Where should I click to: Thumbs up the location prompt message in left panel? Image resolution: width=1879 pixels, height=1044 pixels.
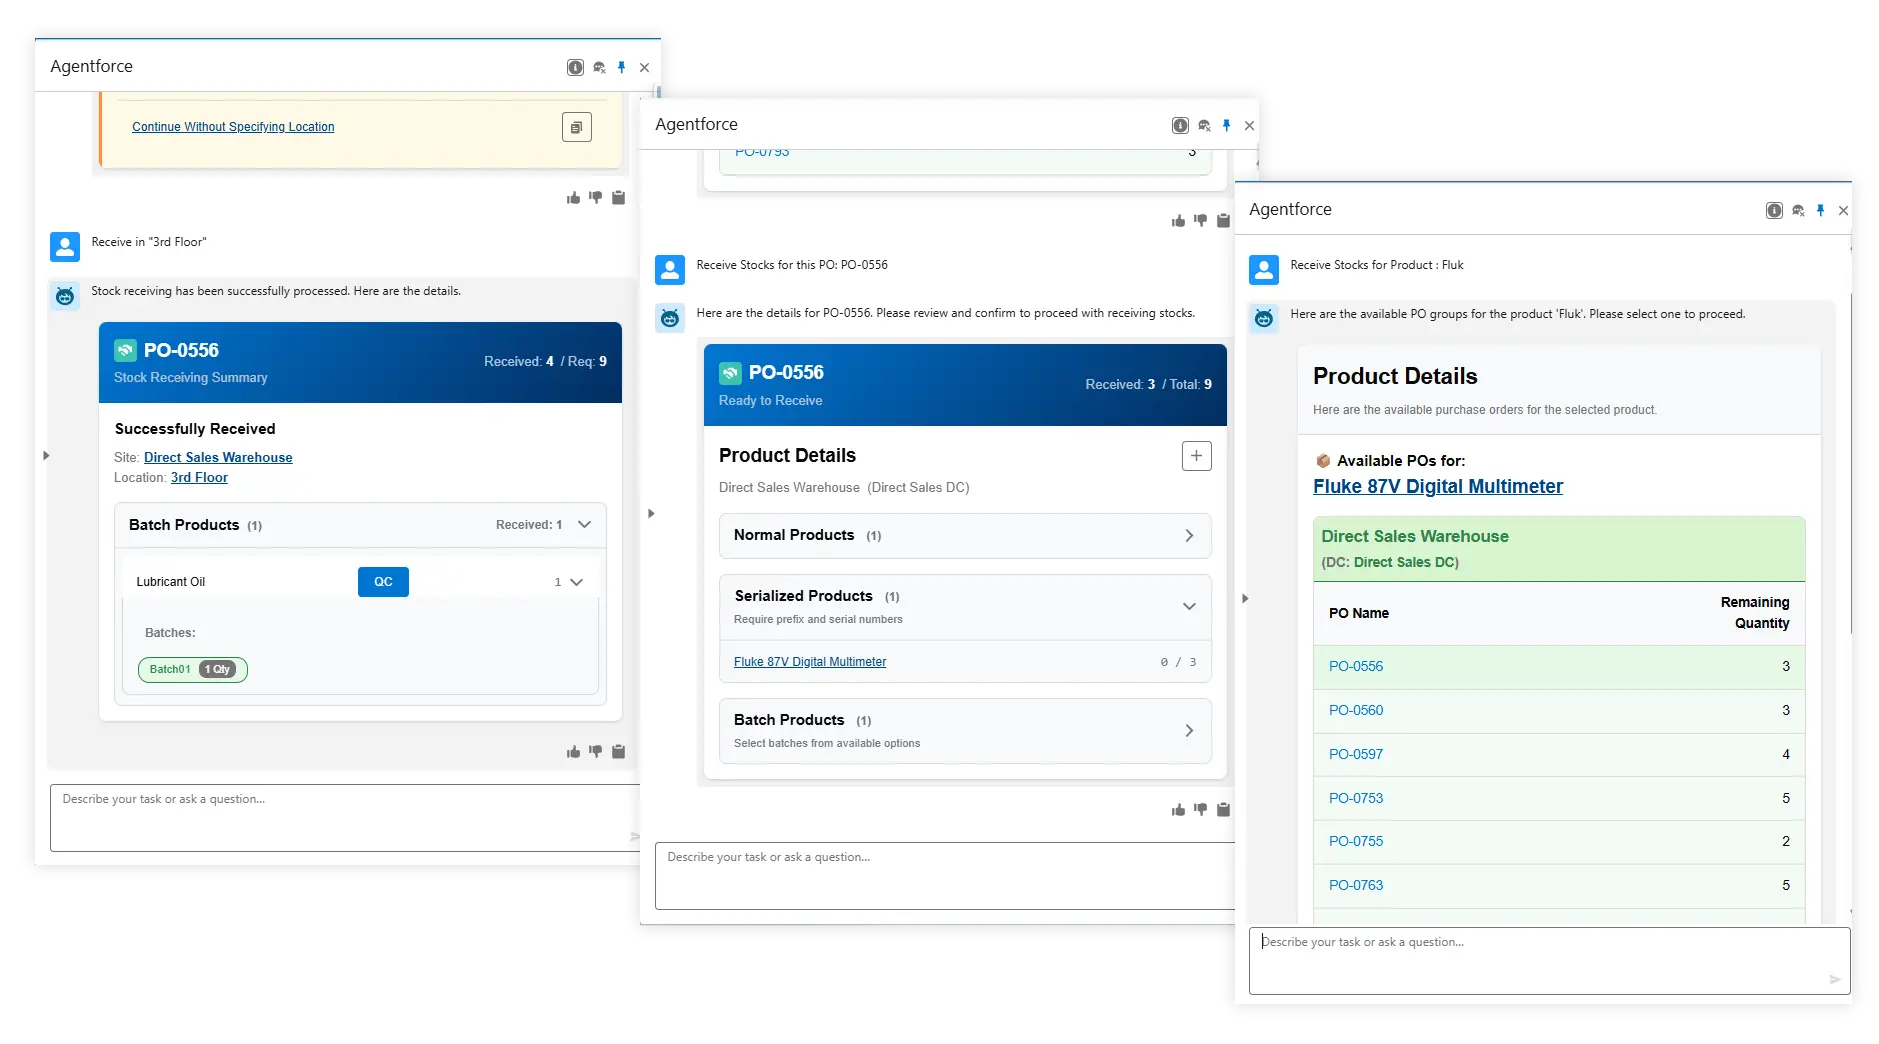coord(573,198)
